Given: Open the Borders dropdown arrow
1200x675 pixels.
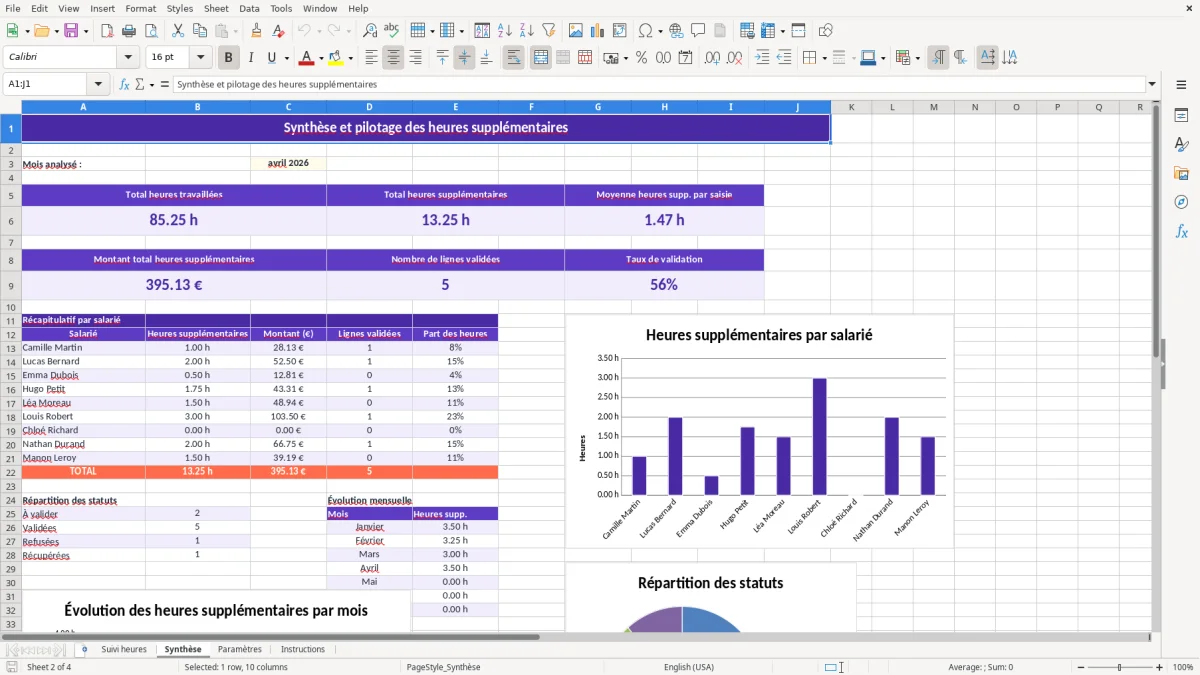Looking at the screenshot, I should click(826, 58).
